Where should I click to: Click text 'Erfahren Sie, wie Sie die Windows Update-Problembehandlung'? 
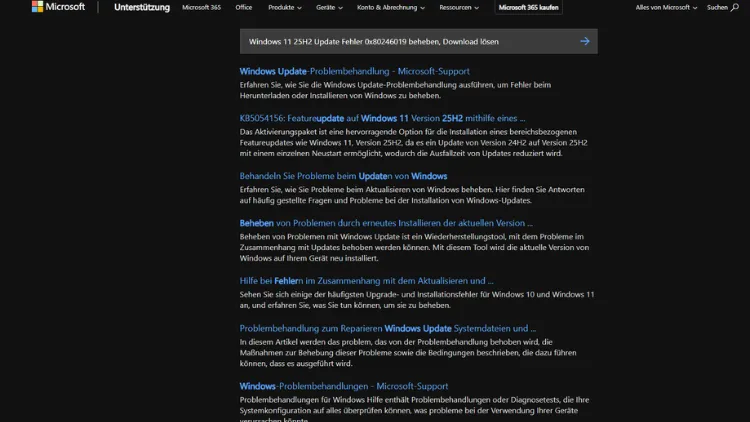coord(348,85)
